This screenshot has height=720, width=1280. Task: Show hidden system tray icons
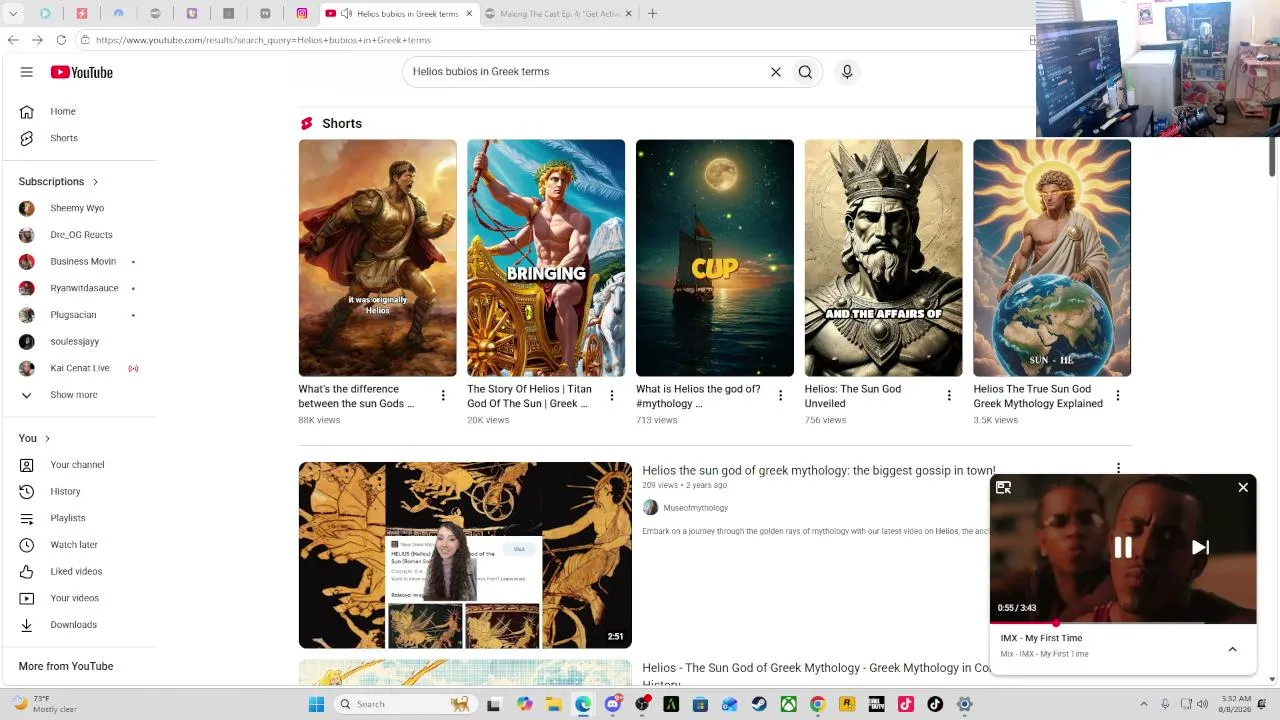[1144, 704]
